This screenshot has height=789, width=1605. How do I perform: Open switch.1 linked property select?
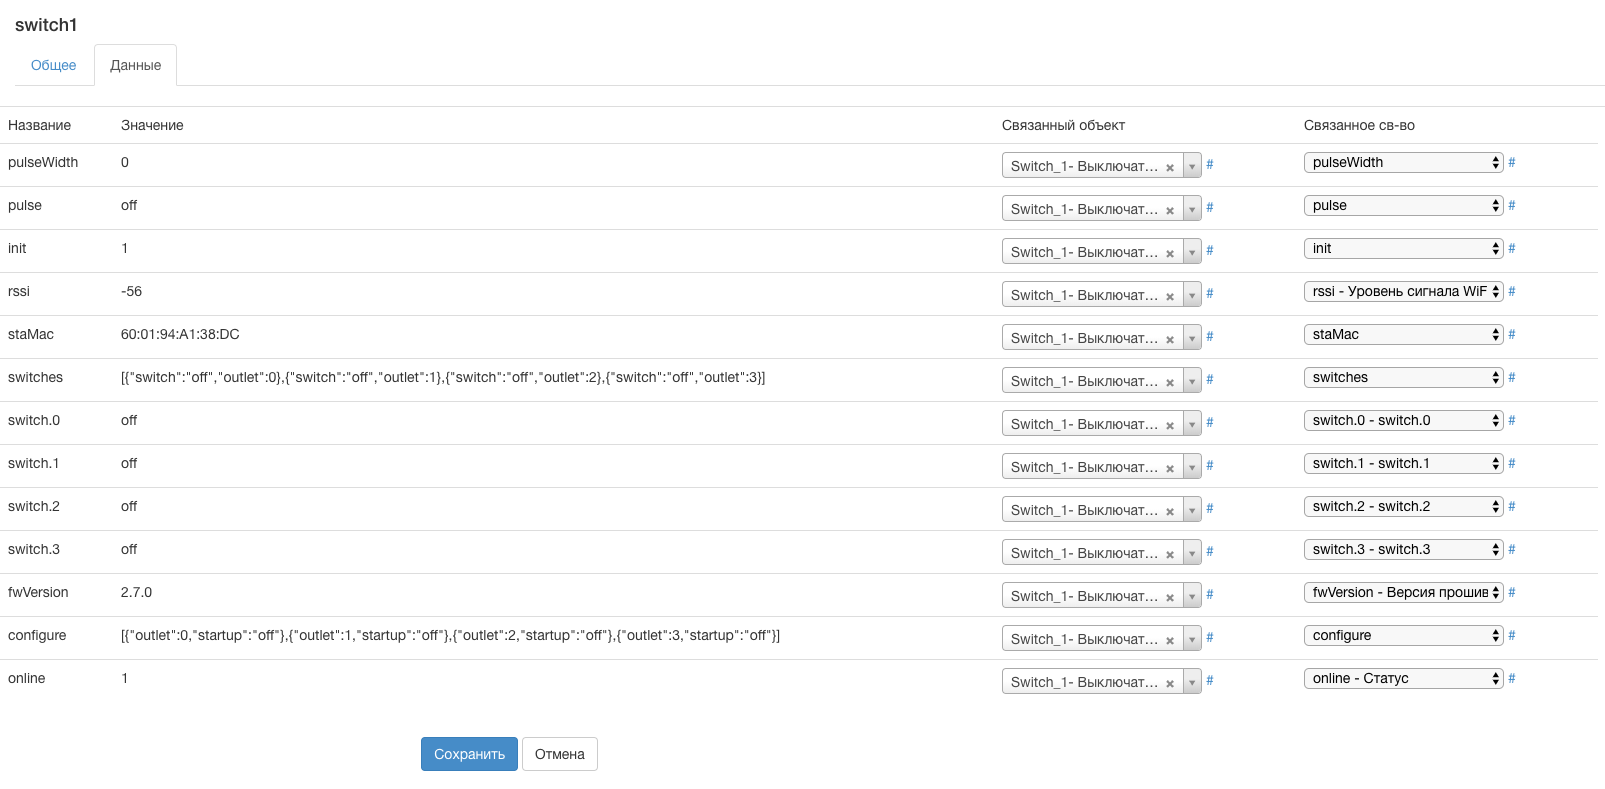1402,463
